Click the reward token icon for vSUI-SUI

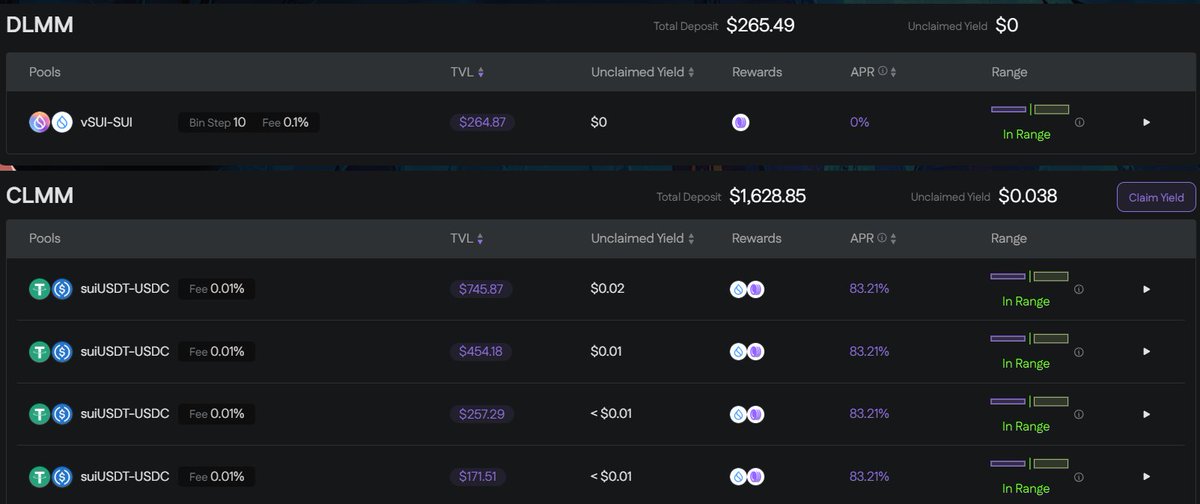point(741,123)
